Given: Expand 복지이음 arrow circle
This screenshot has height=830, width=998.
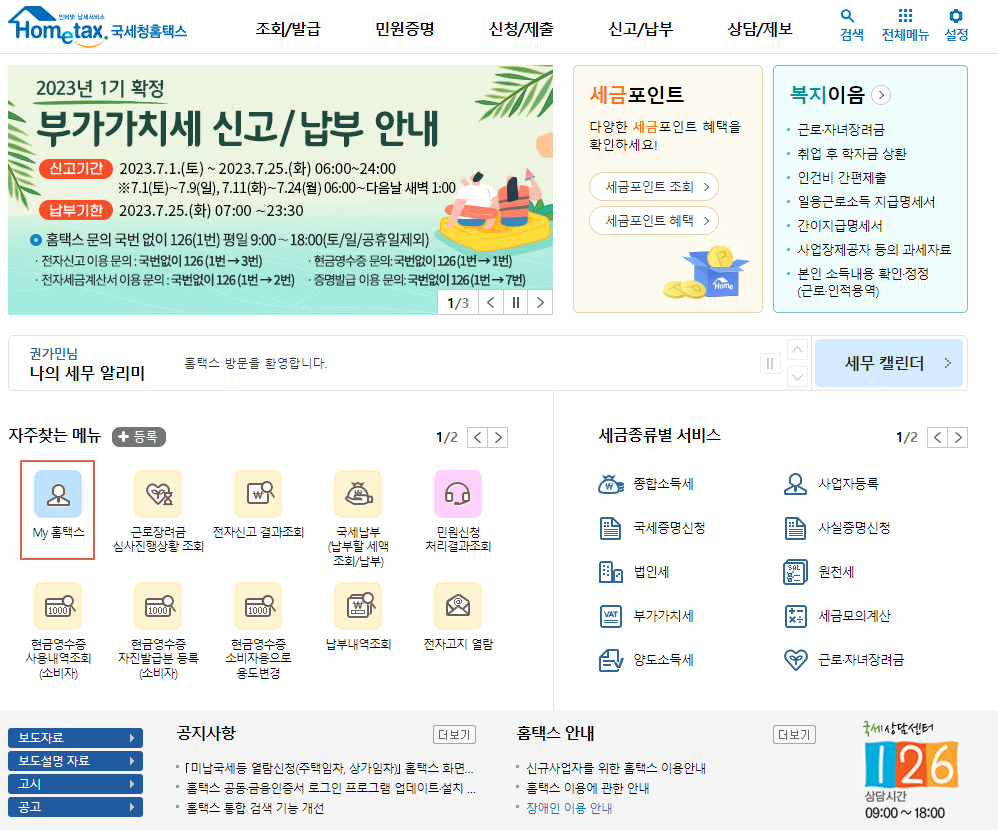Looking at the screenshot, I should (x=881, y=95).
